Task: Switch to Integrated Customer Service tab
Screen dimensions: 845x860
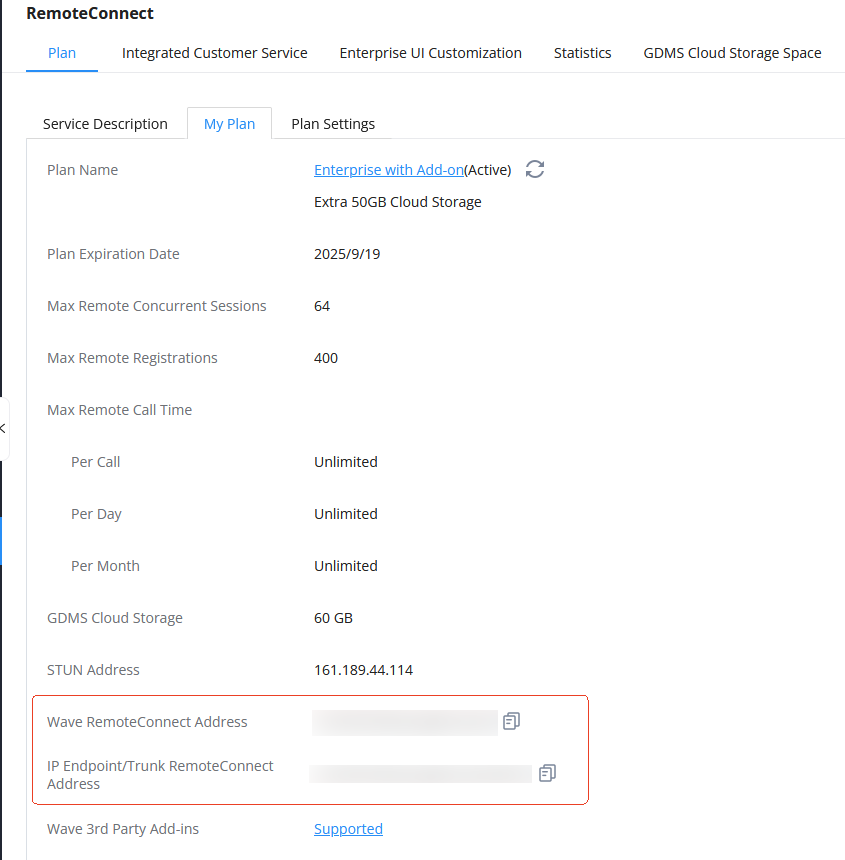Action: coord(214,53)
